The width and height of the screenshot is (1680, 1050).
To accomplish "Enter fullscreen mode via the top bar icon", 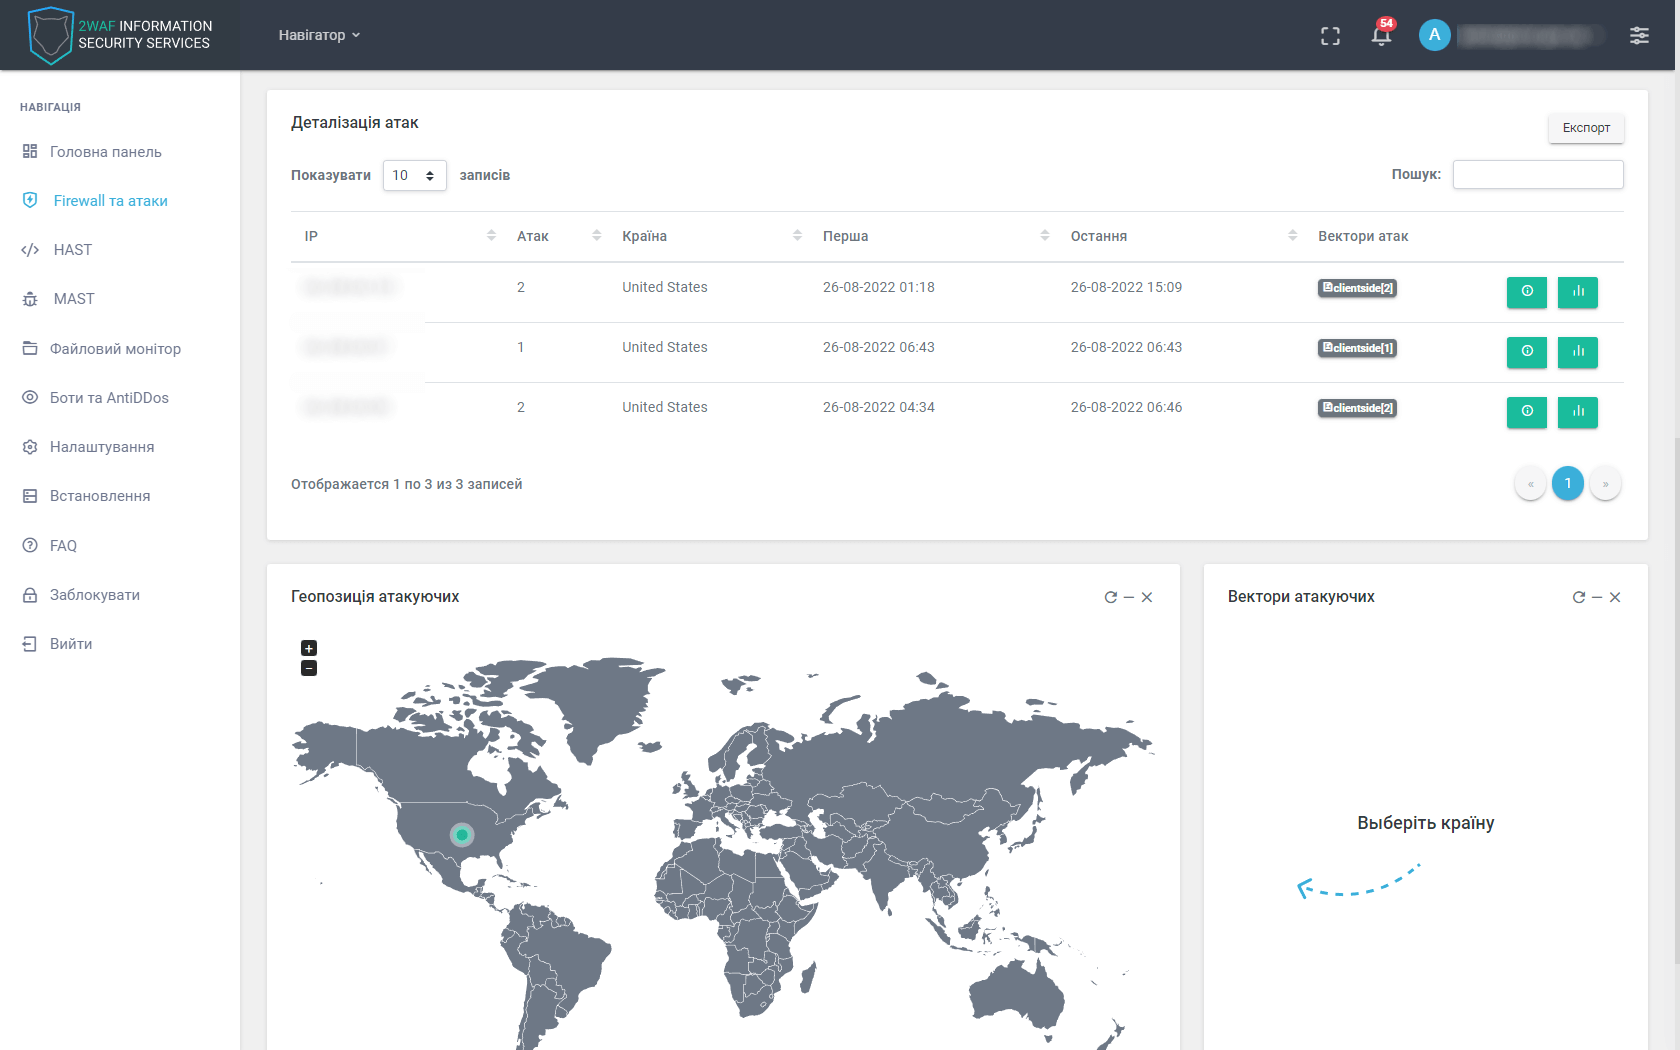I will (1331, 35).
